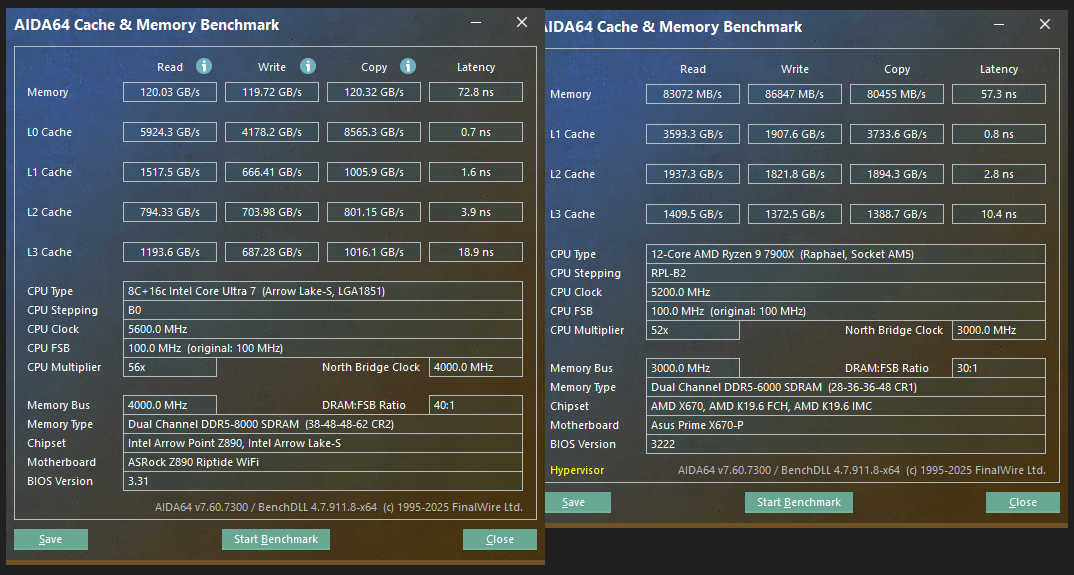Start Benchmark in the left Intel window
1074x575 pixels.
(x=276, y=539)
